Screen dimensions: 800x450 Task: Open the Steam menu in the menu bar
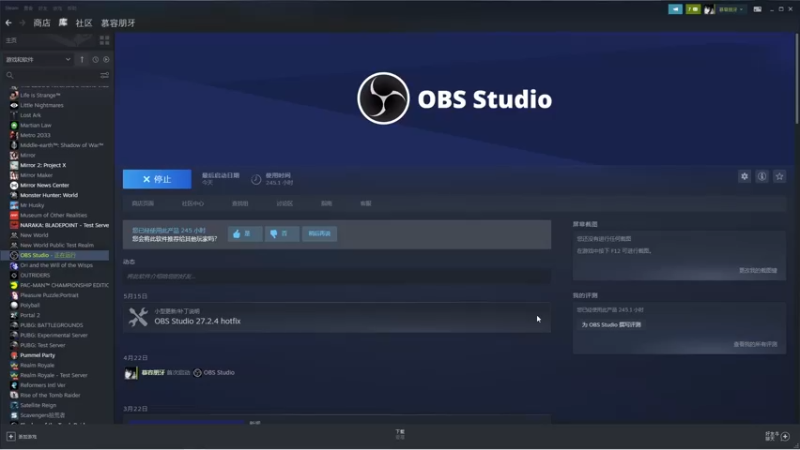pyautogui.click(x=12, y=8)
